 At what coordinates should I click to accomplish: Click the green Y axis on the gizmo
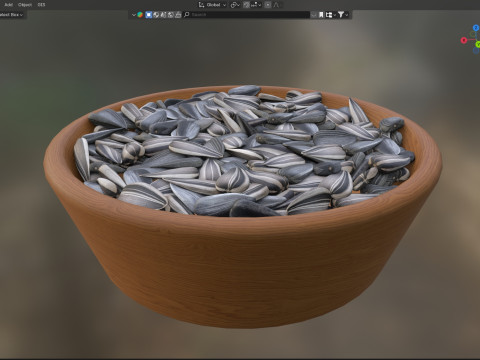[478, 44]
